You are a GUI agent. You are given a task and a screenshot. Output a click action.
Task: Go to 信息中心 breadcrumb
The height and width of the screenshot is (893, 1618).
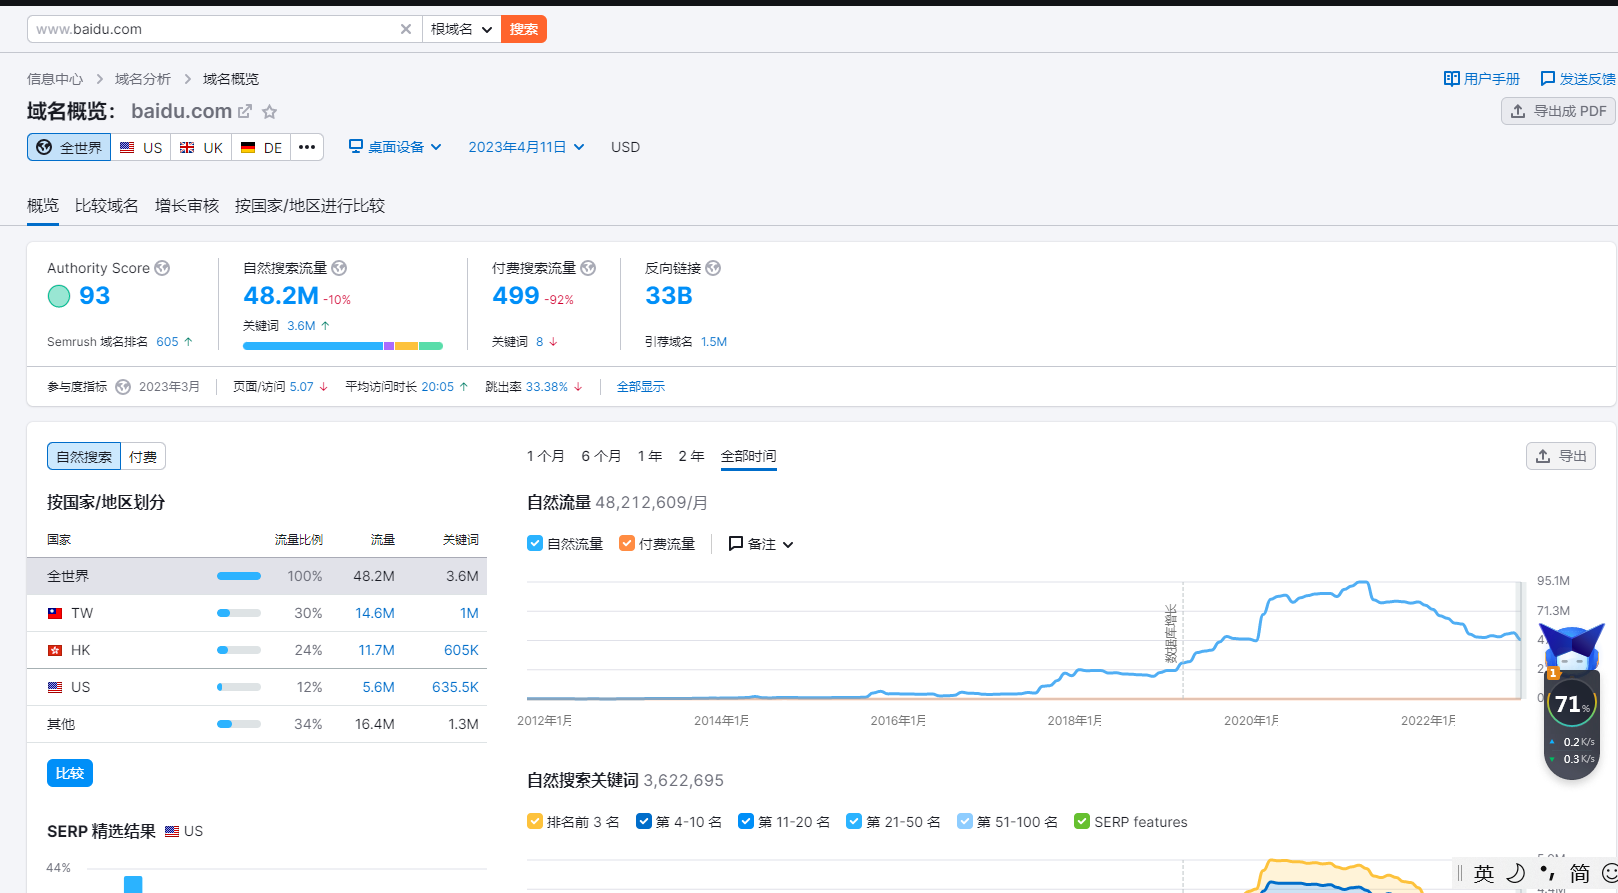tap(55, 79)
